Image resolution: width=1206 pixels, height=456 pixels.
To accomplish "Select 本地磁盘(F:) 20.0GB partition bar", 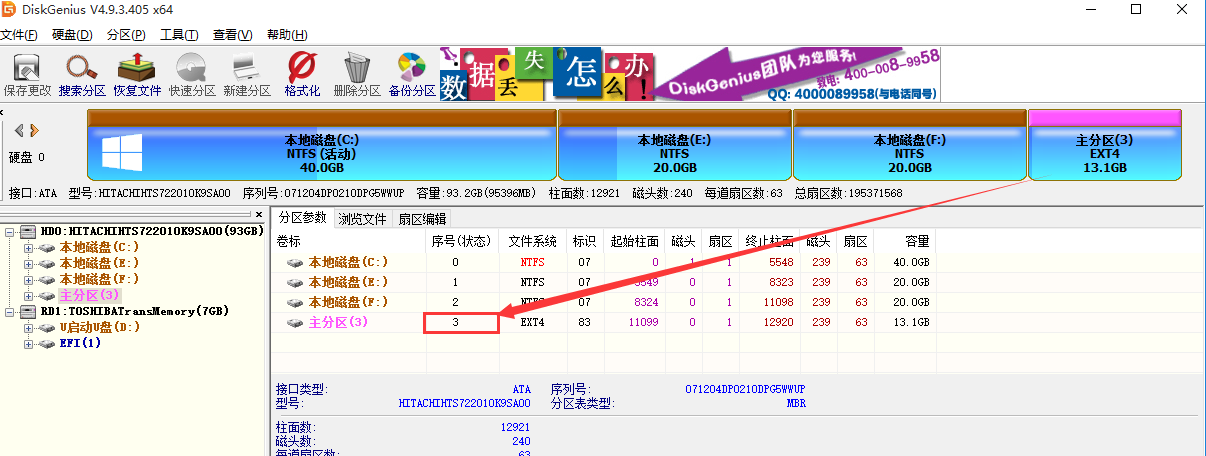I will click(910, 146).
